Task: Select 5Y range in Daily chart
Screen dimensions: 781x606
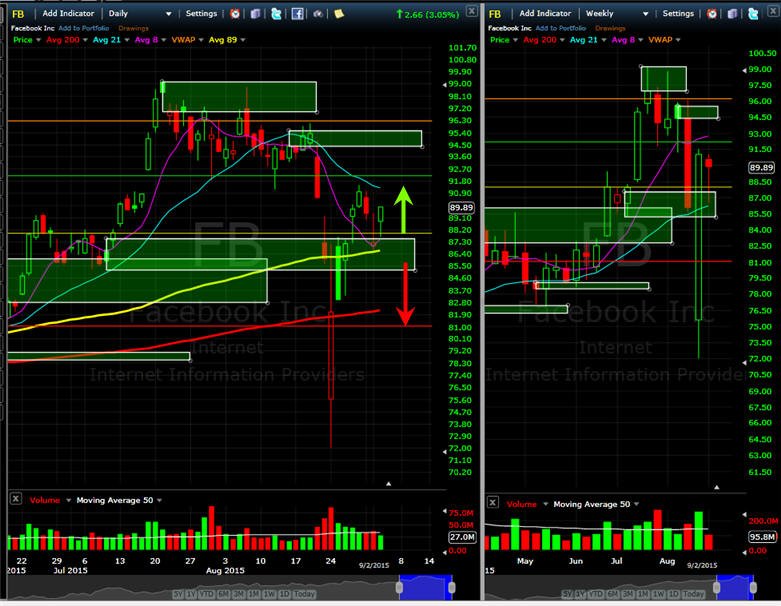Action: [x=178, y=594]
